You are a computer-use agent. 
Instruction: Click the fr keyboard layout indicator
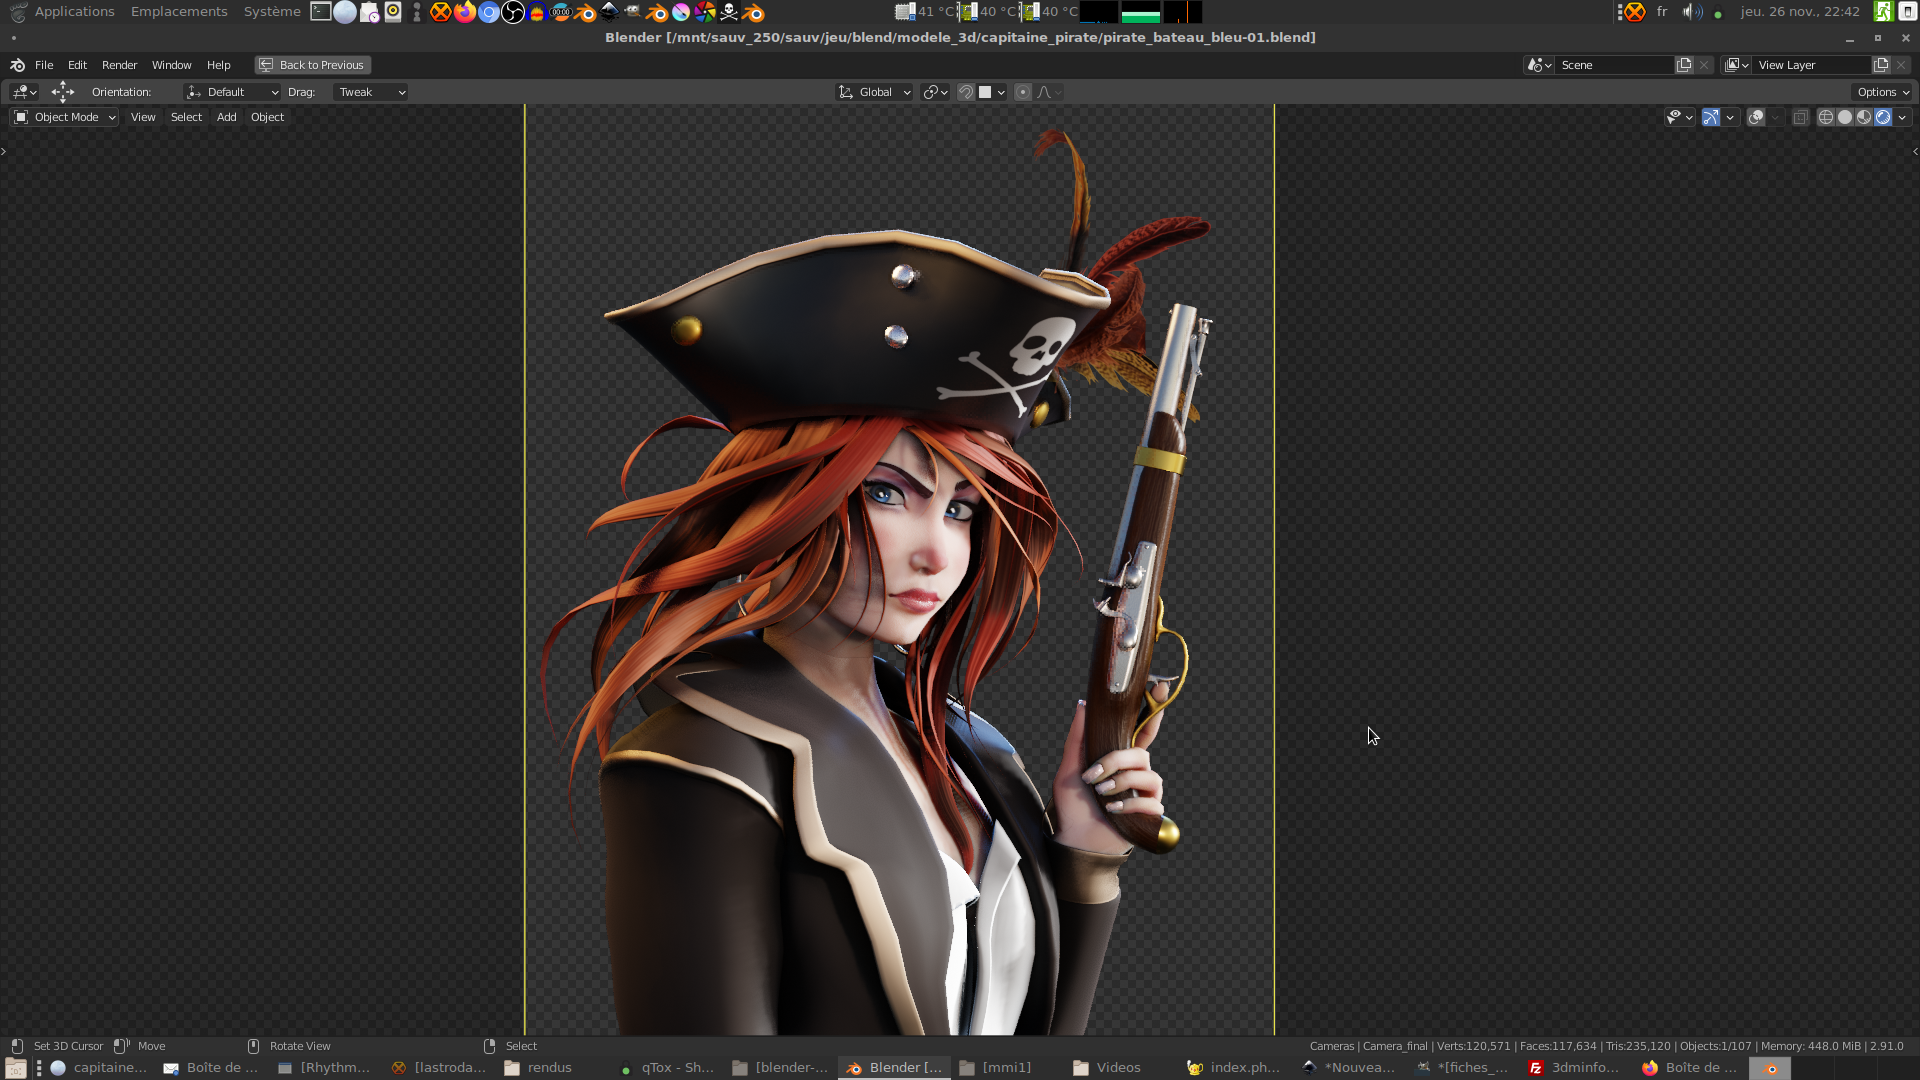[1662, 12]
